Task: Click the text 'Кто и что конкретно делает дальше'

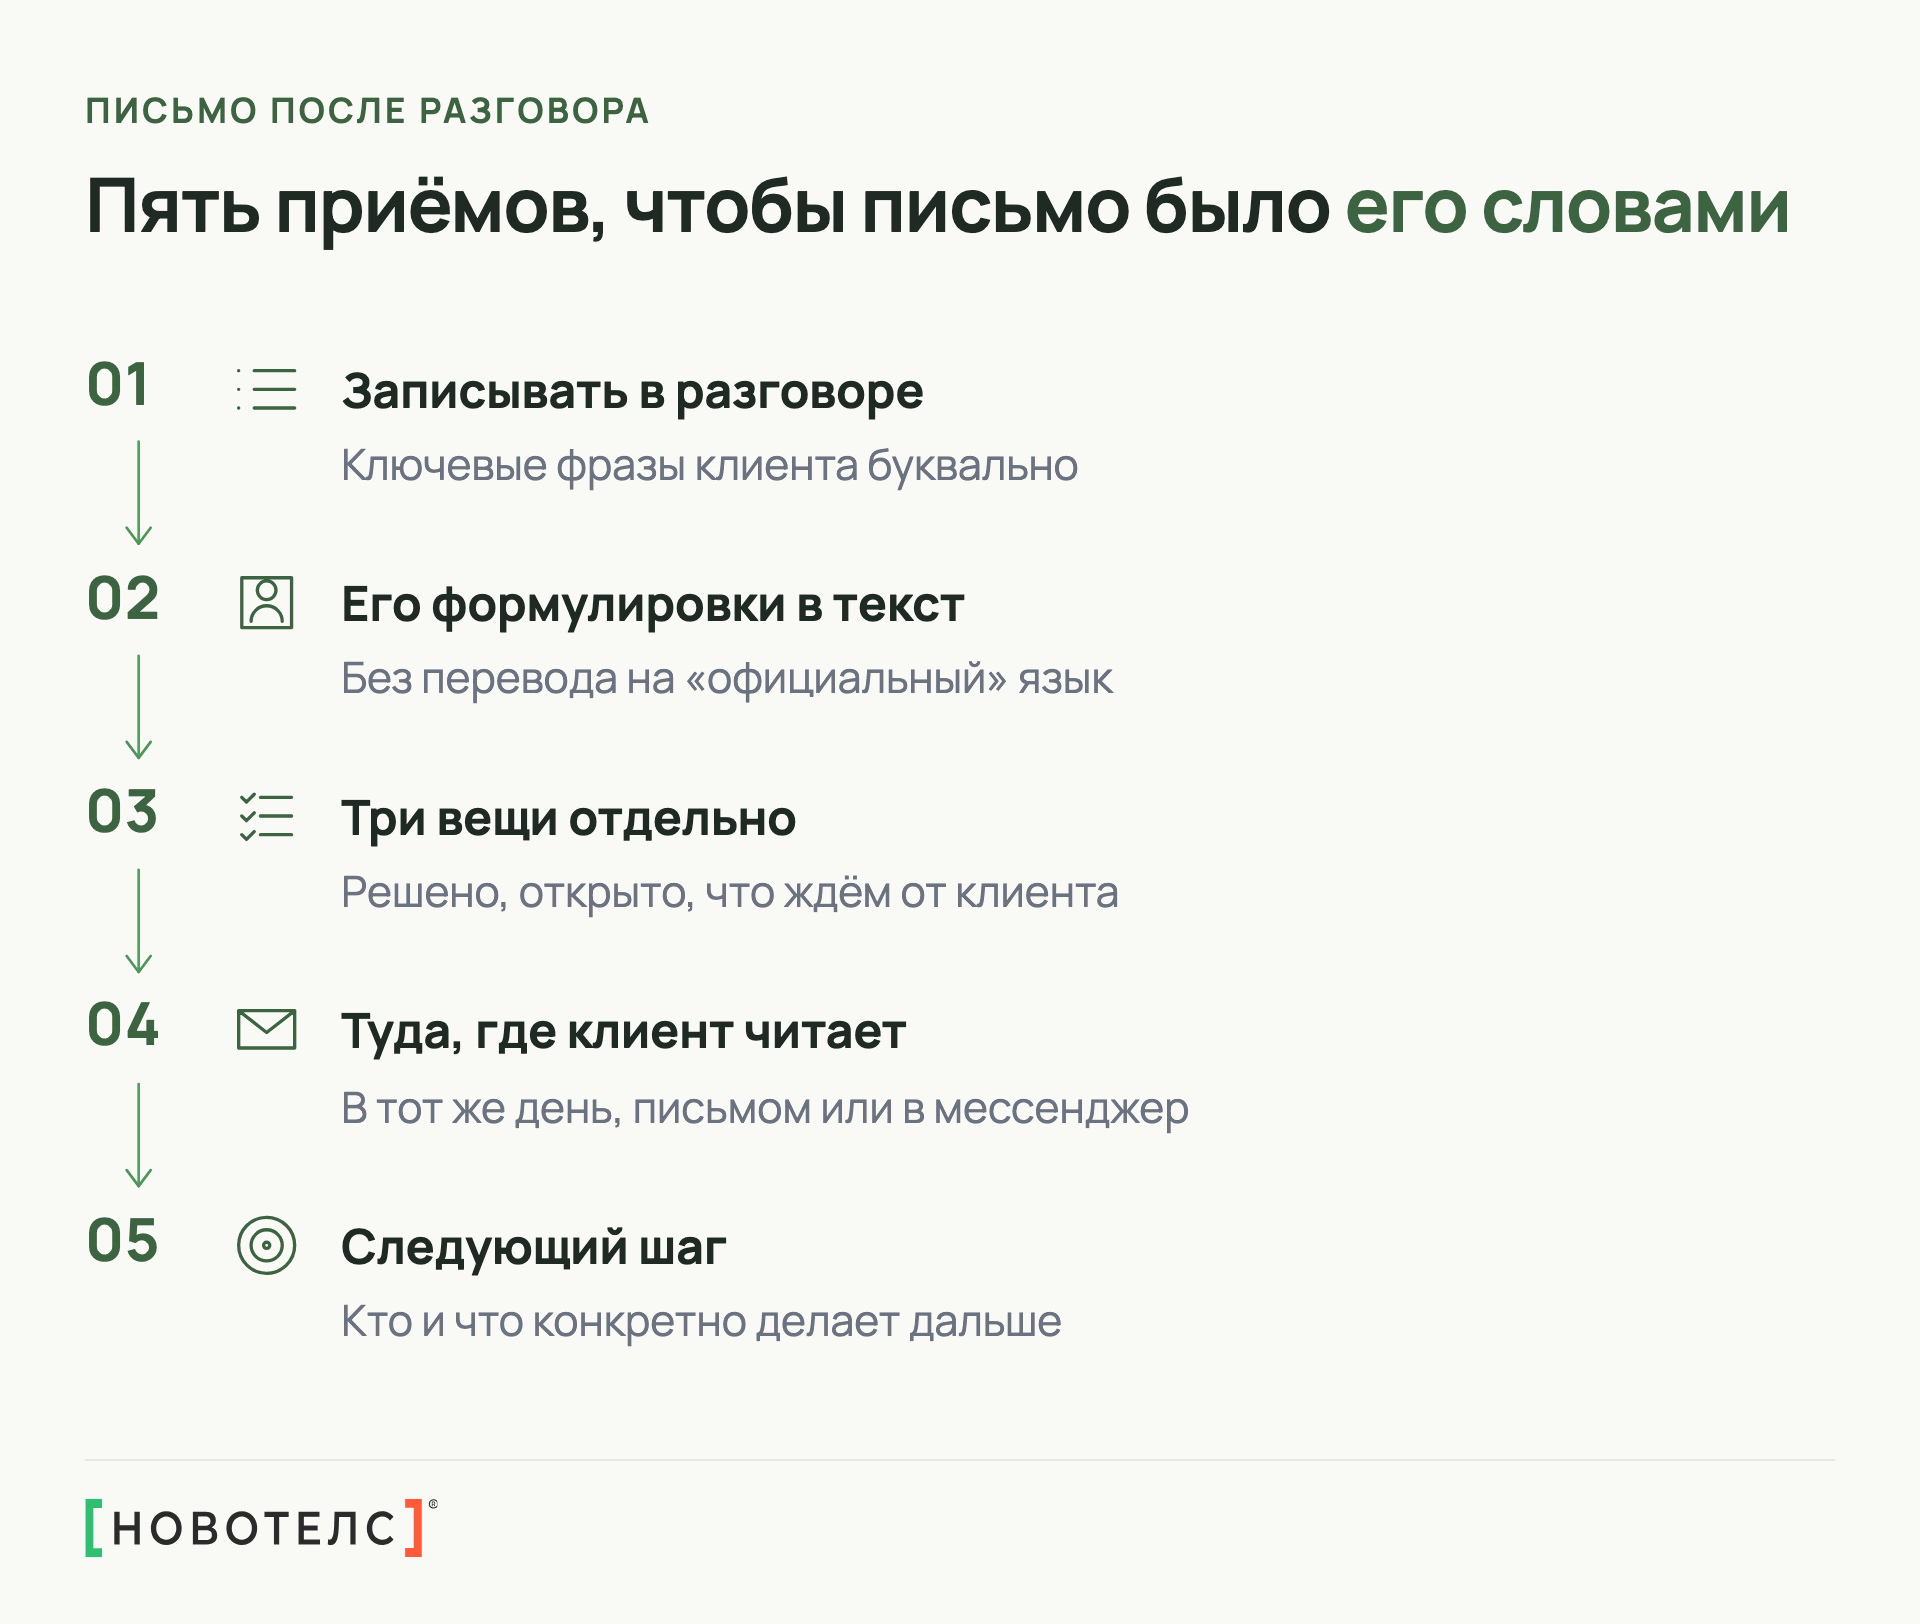Action: pyautogui.click(x=700, y=1322)
